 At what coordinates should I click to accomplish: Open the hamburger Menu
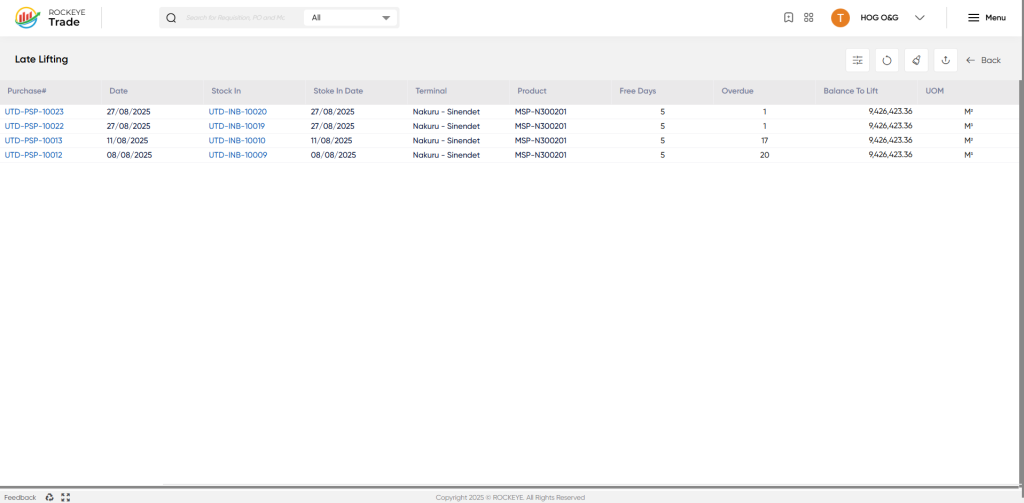click(986, 18)
